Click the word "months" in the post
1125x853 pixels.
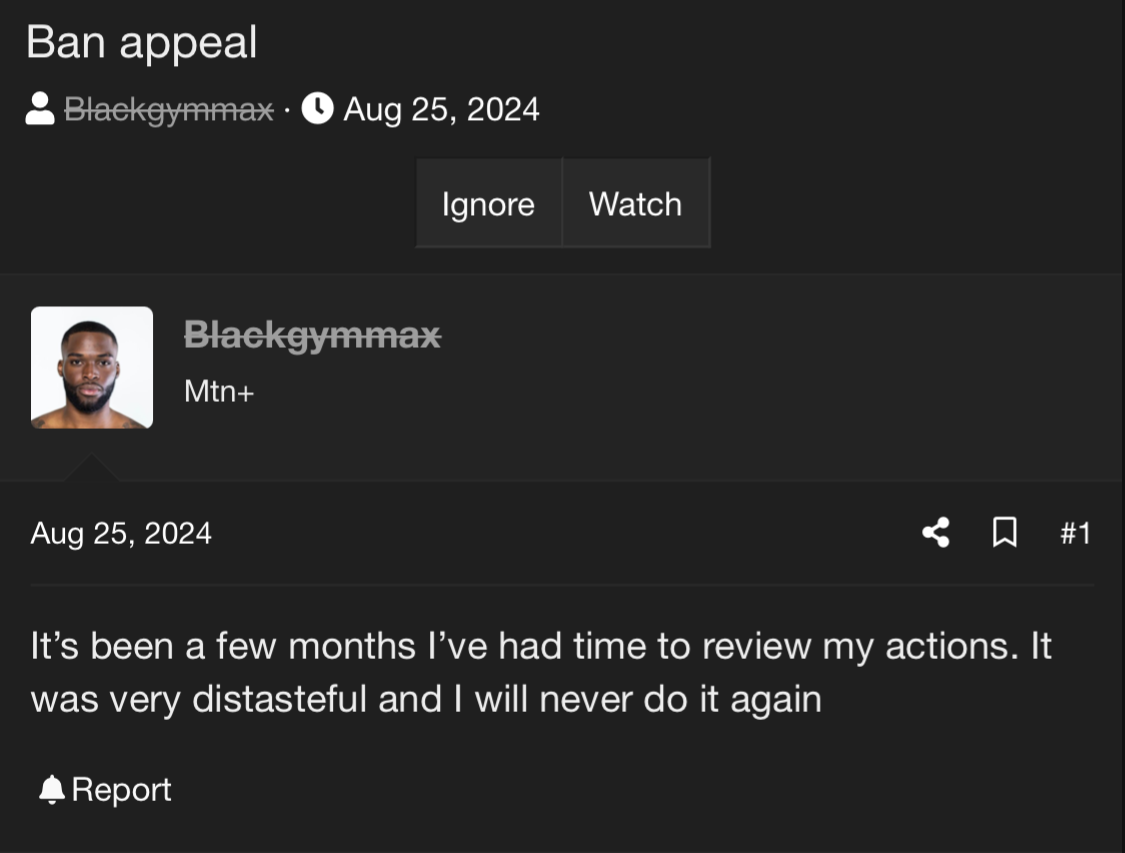(352, 646)
